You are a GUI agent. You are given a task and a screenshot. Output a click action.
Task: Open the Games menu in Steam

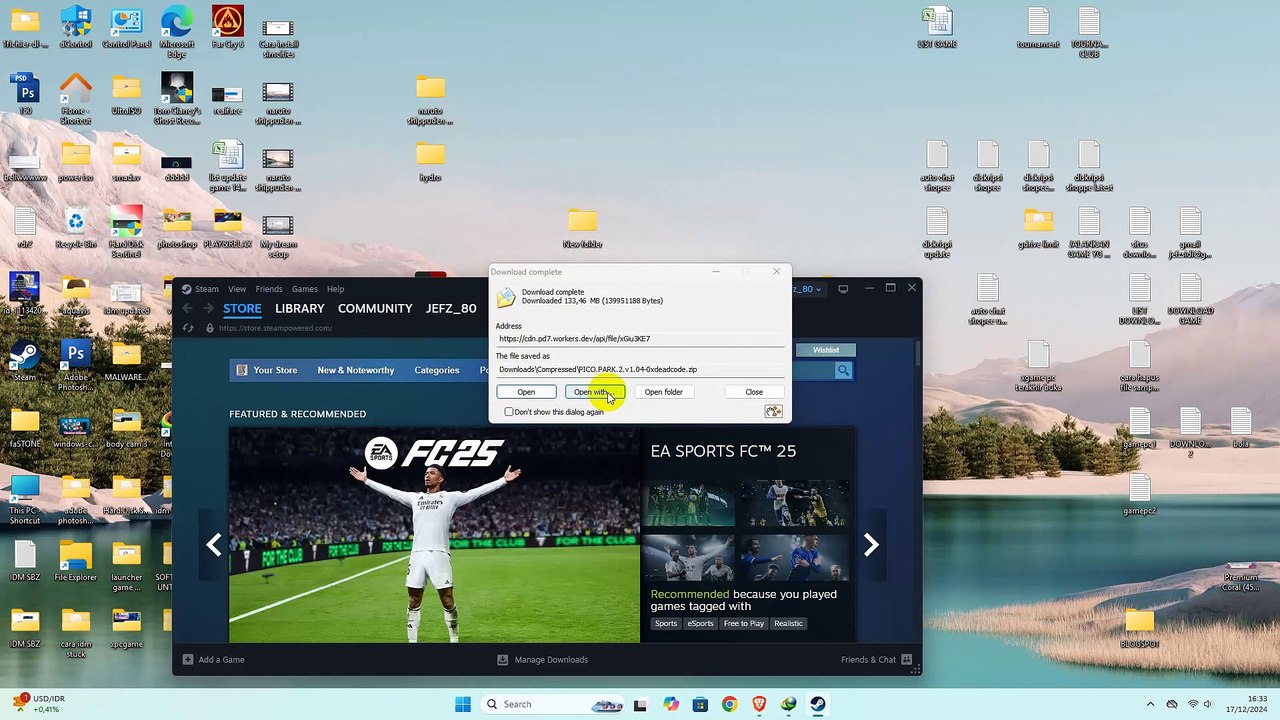tap(305, 289)
